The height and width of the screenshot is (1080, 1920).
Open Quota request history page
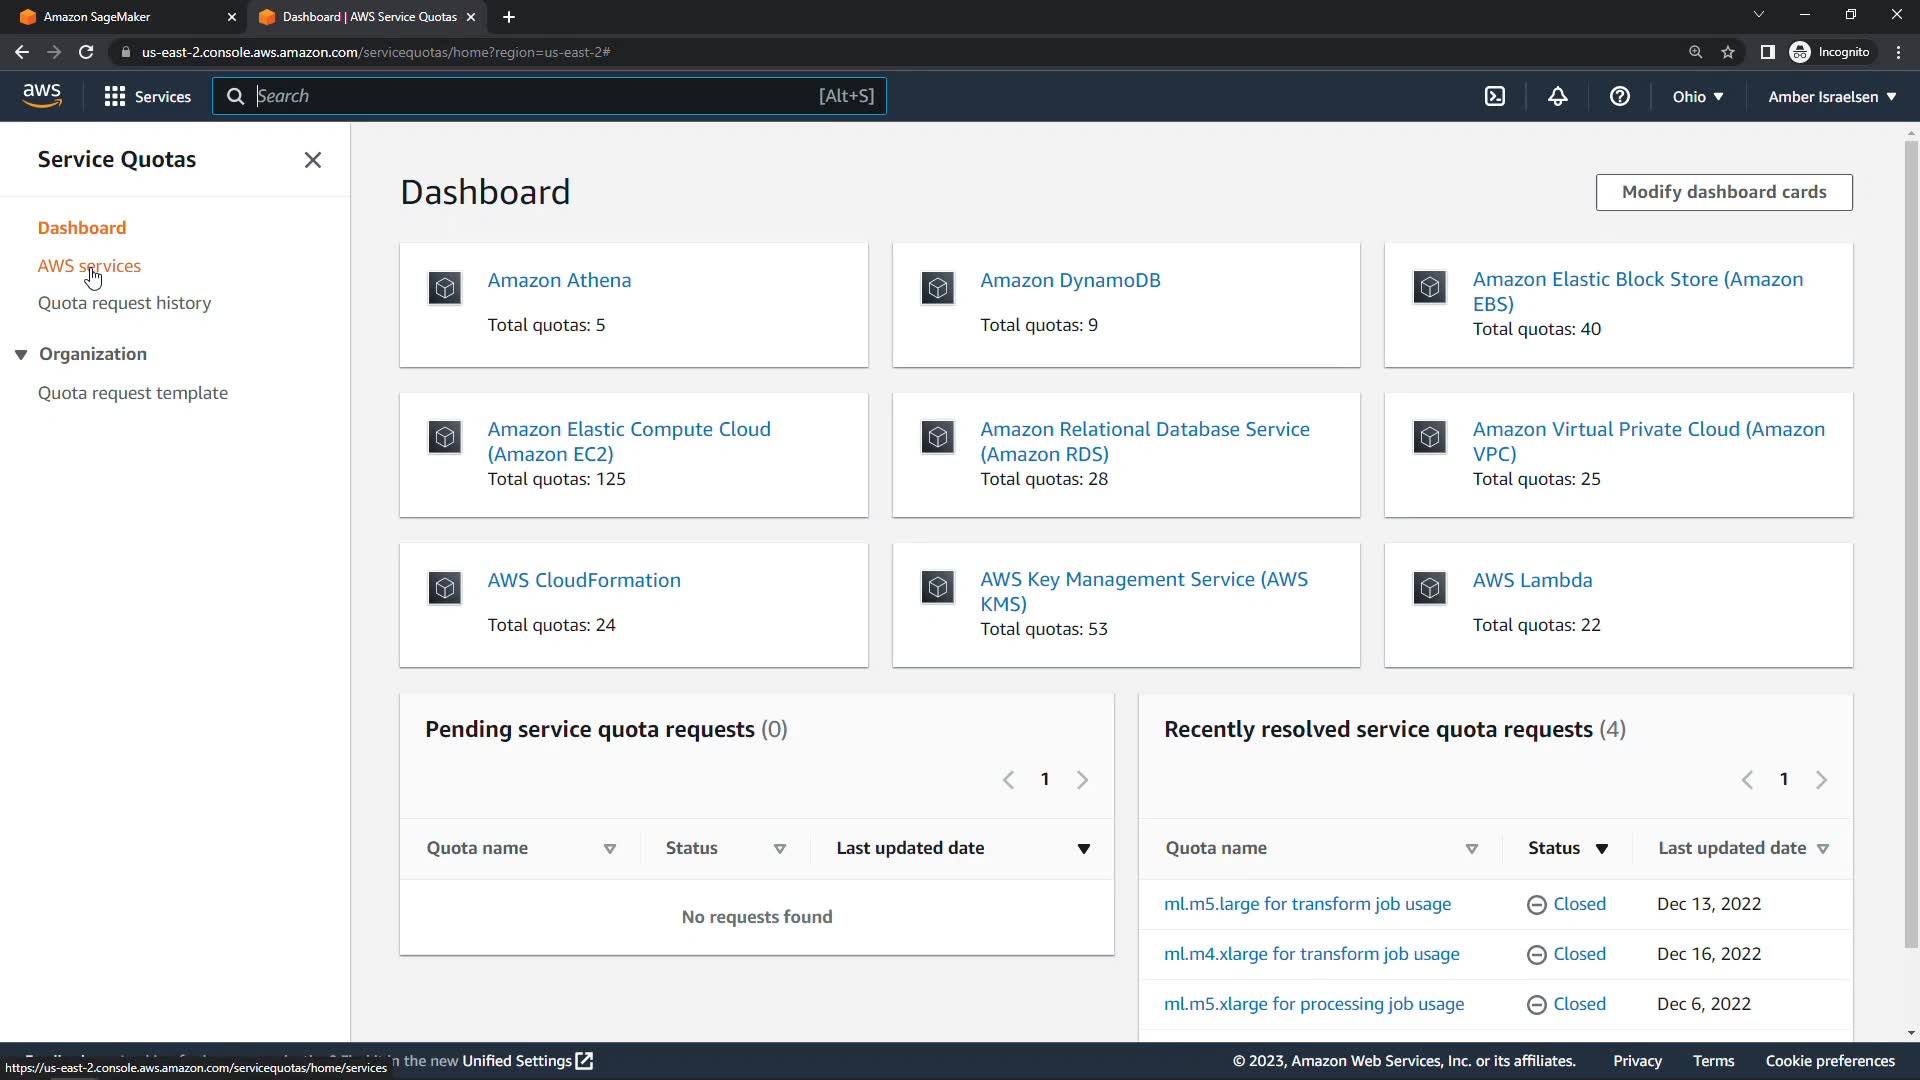pos(124,303)
